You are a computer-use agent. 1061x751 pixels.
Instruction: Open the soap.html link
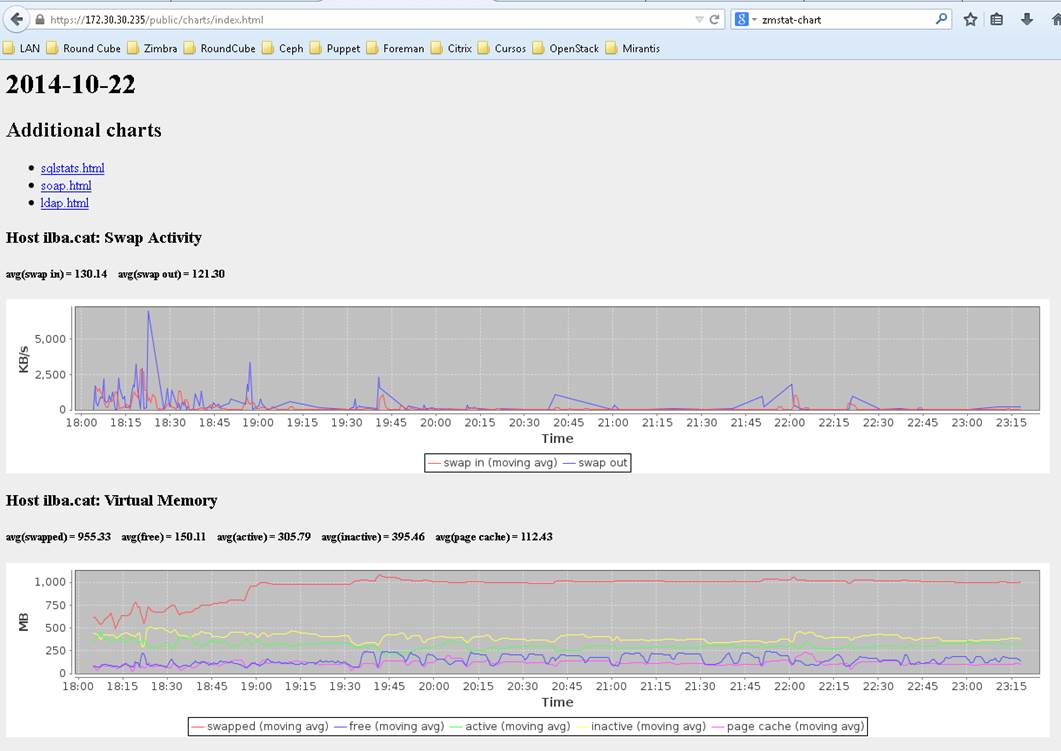(66, 185)
